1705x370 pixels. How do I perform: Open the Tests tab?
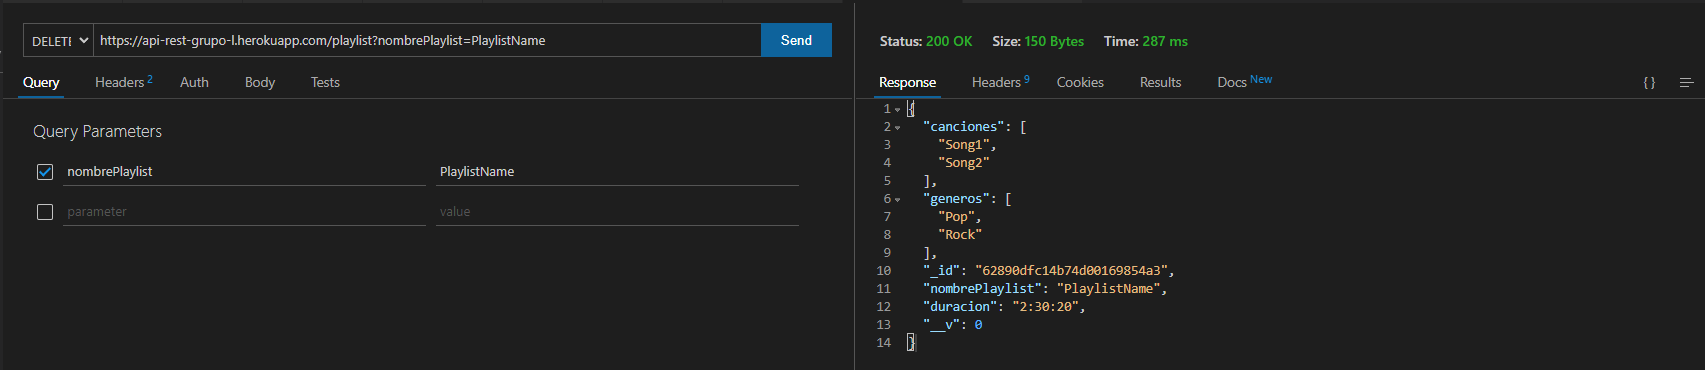325,82
